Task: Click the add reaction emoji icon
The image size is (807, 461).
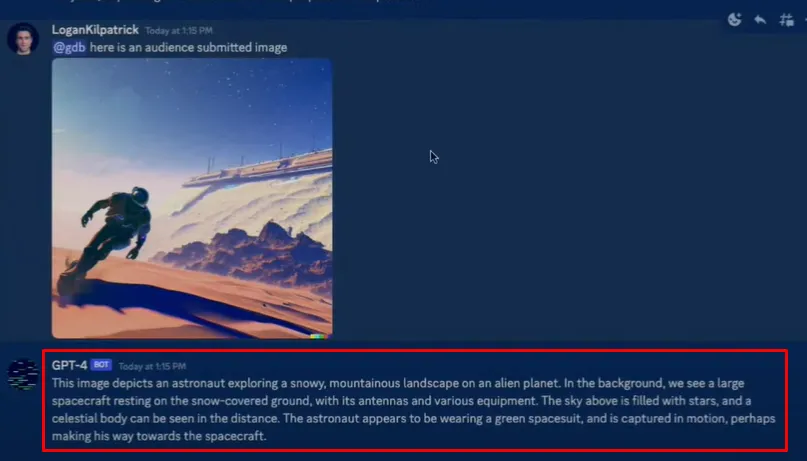Action: [734, 20]
